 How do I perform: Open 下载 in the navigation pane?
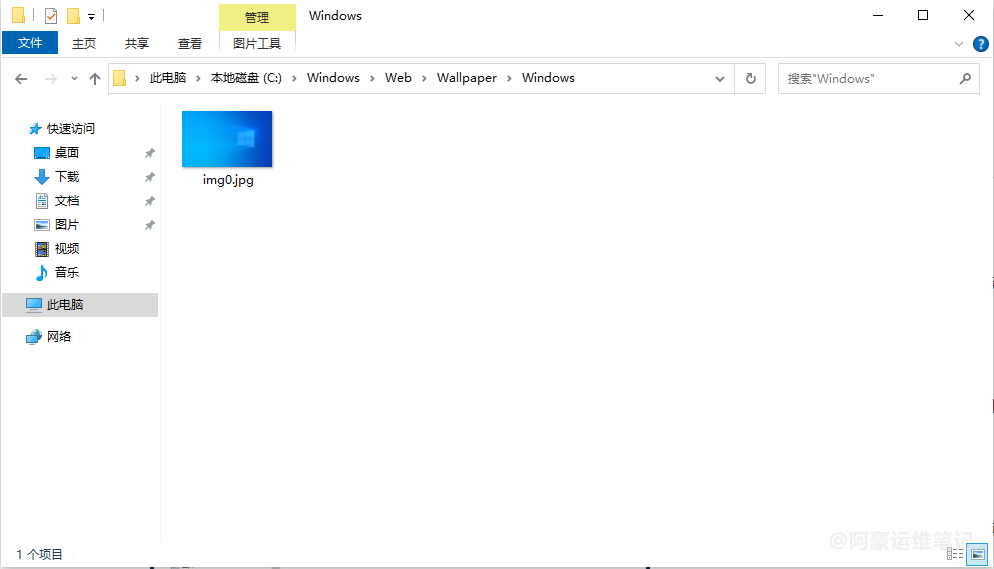pyautogui.click(x=67, y=177)
